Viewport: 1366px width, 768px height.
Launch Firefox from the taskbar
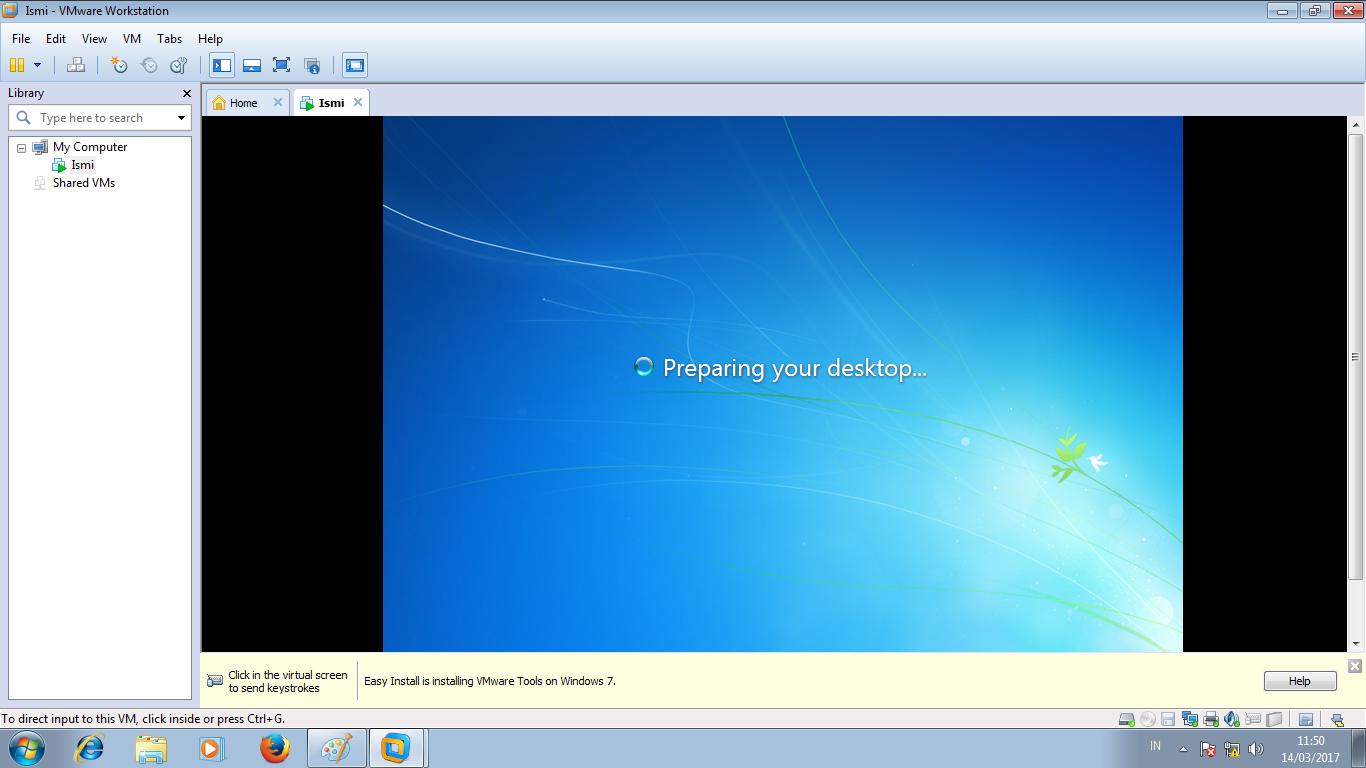[x=274, y=748]
